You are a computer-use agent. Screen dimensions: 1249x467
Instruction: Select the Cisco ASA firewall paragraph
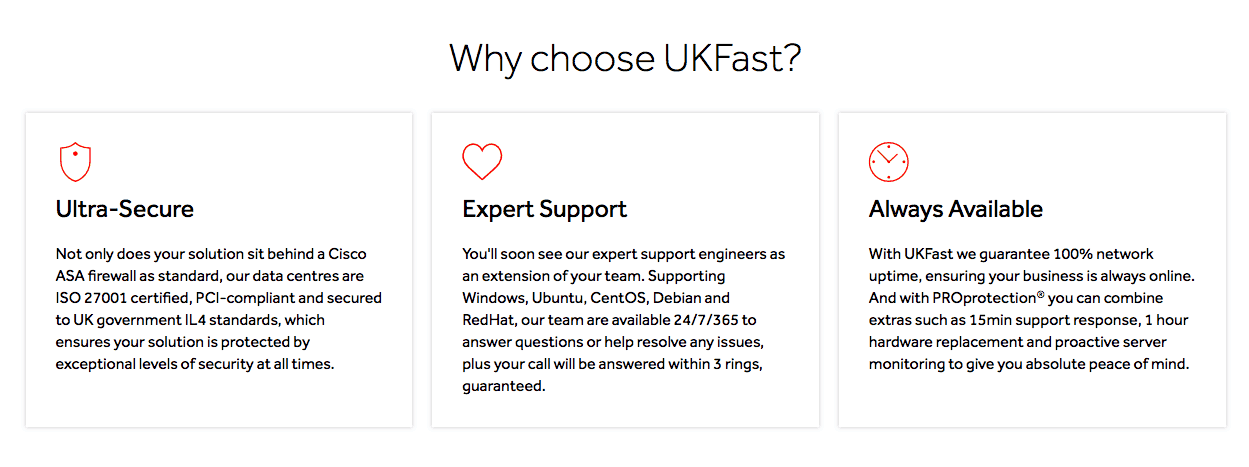click(x=219, y=309)
